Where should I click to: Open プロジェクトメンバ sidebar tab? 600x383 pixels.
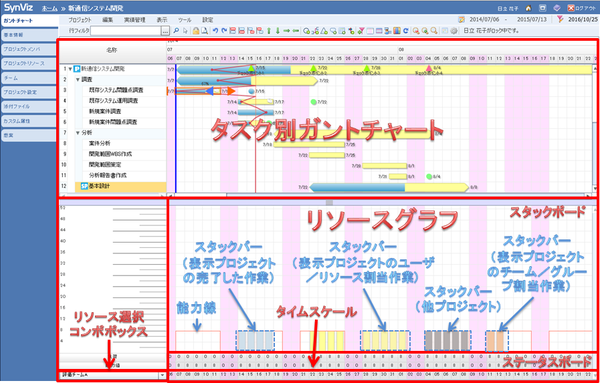pyautogui.click(x=29, y=49)
